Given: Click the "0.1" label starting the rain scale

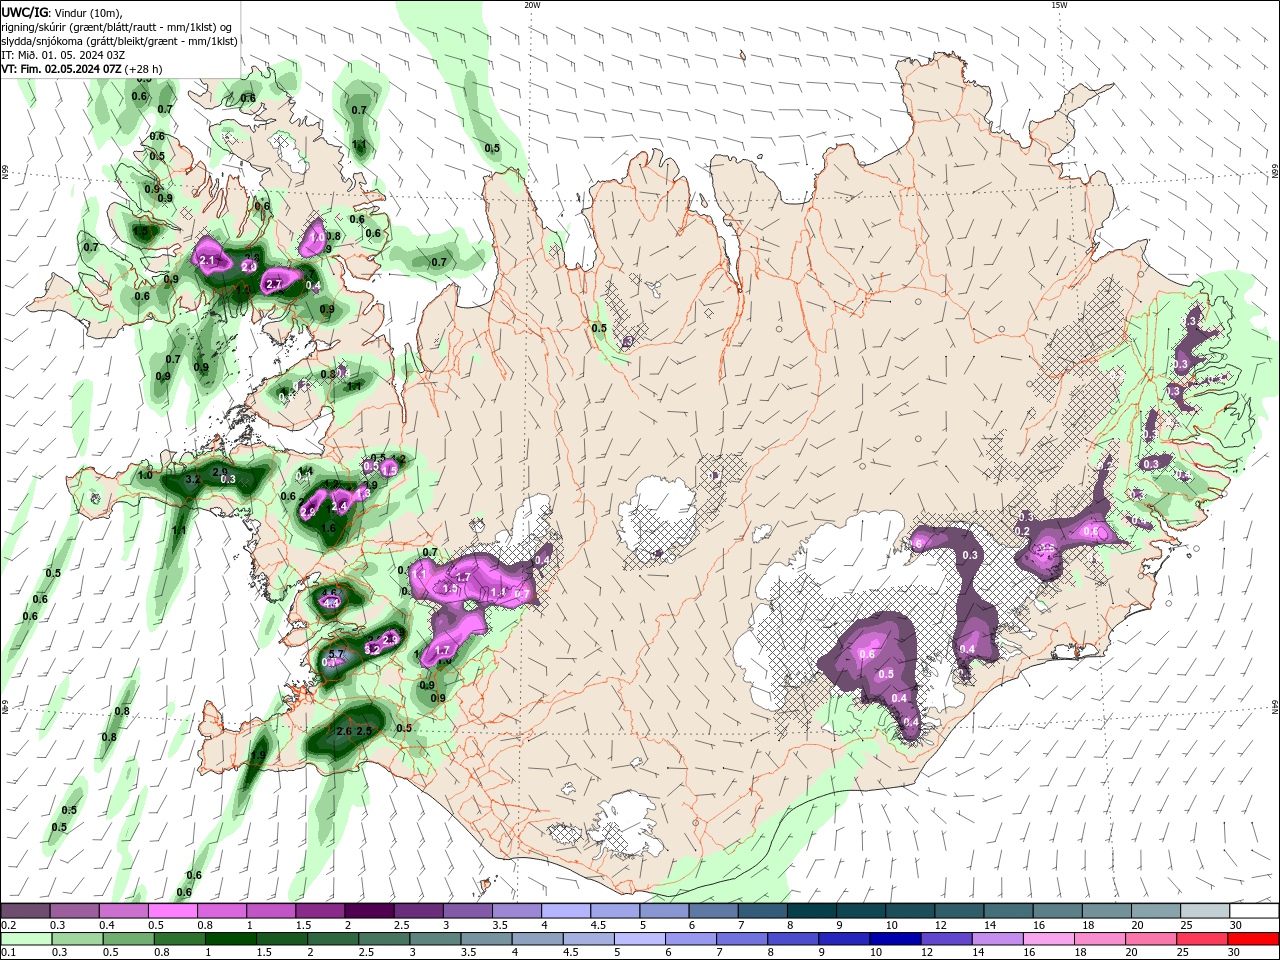Looking at the screenshot, I should coord(8,953).
